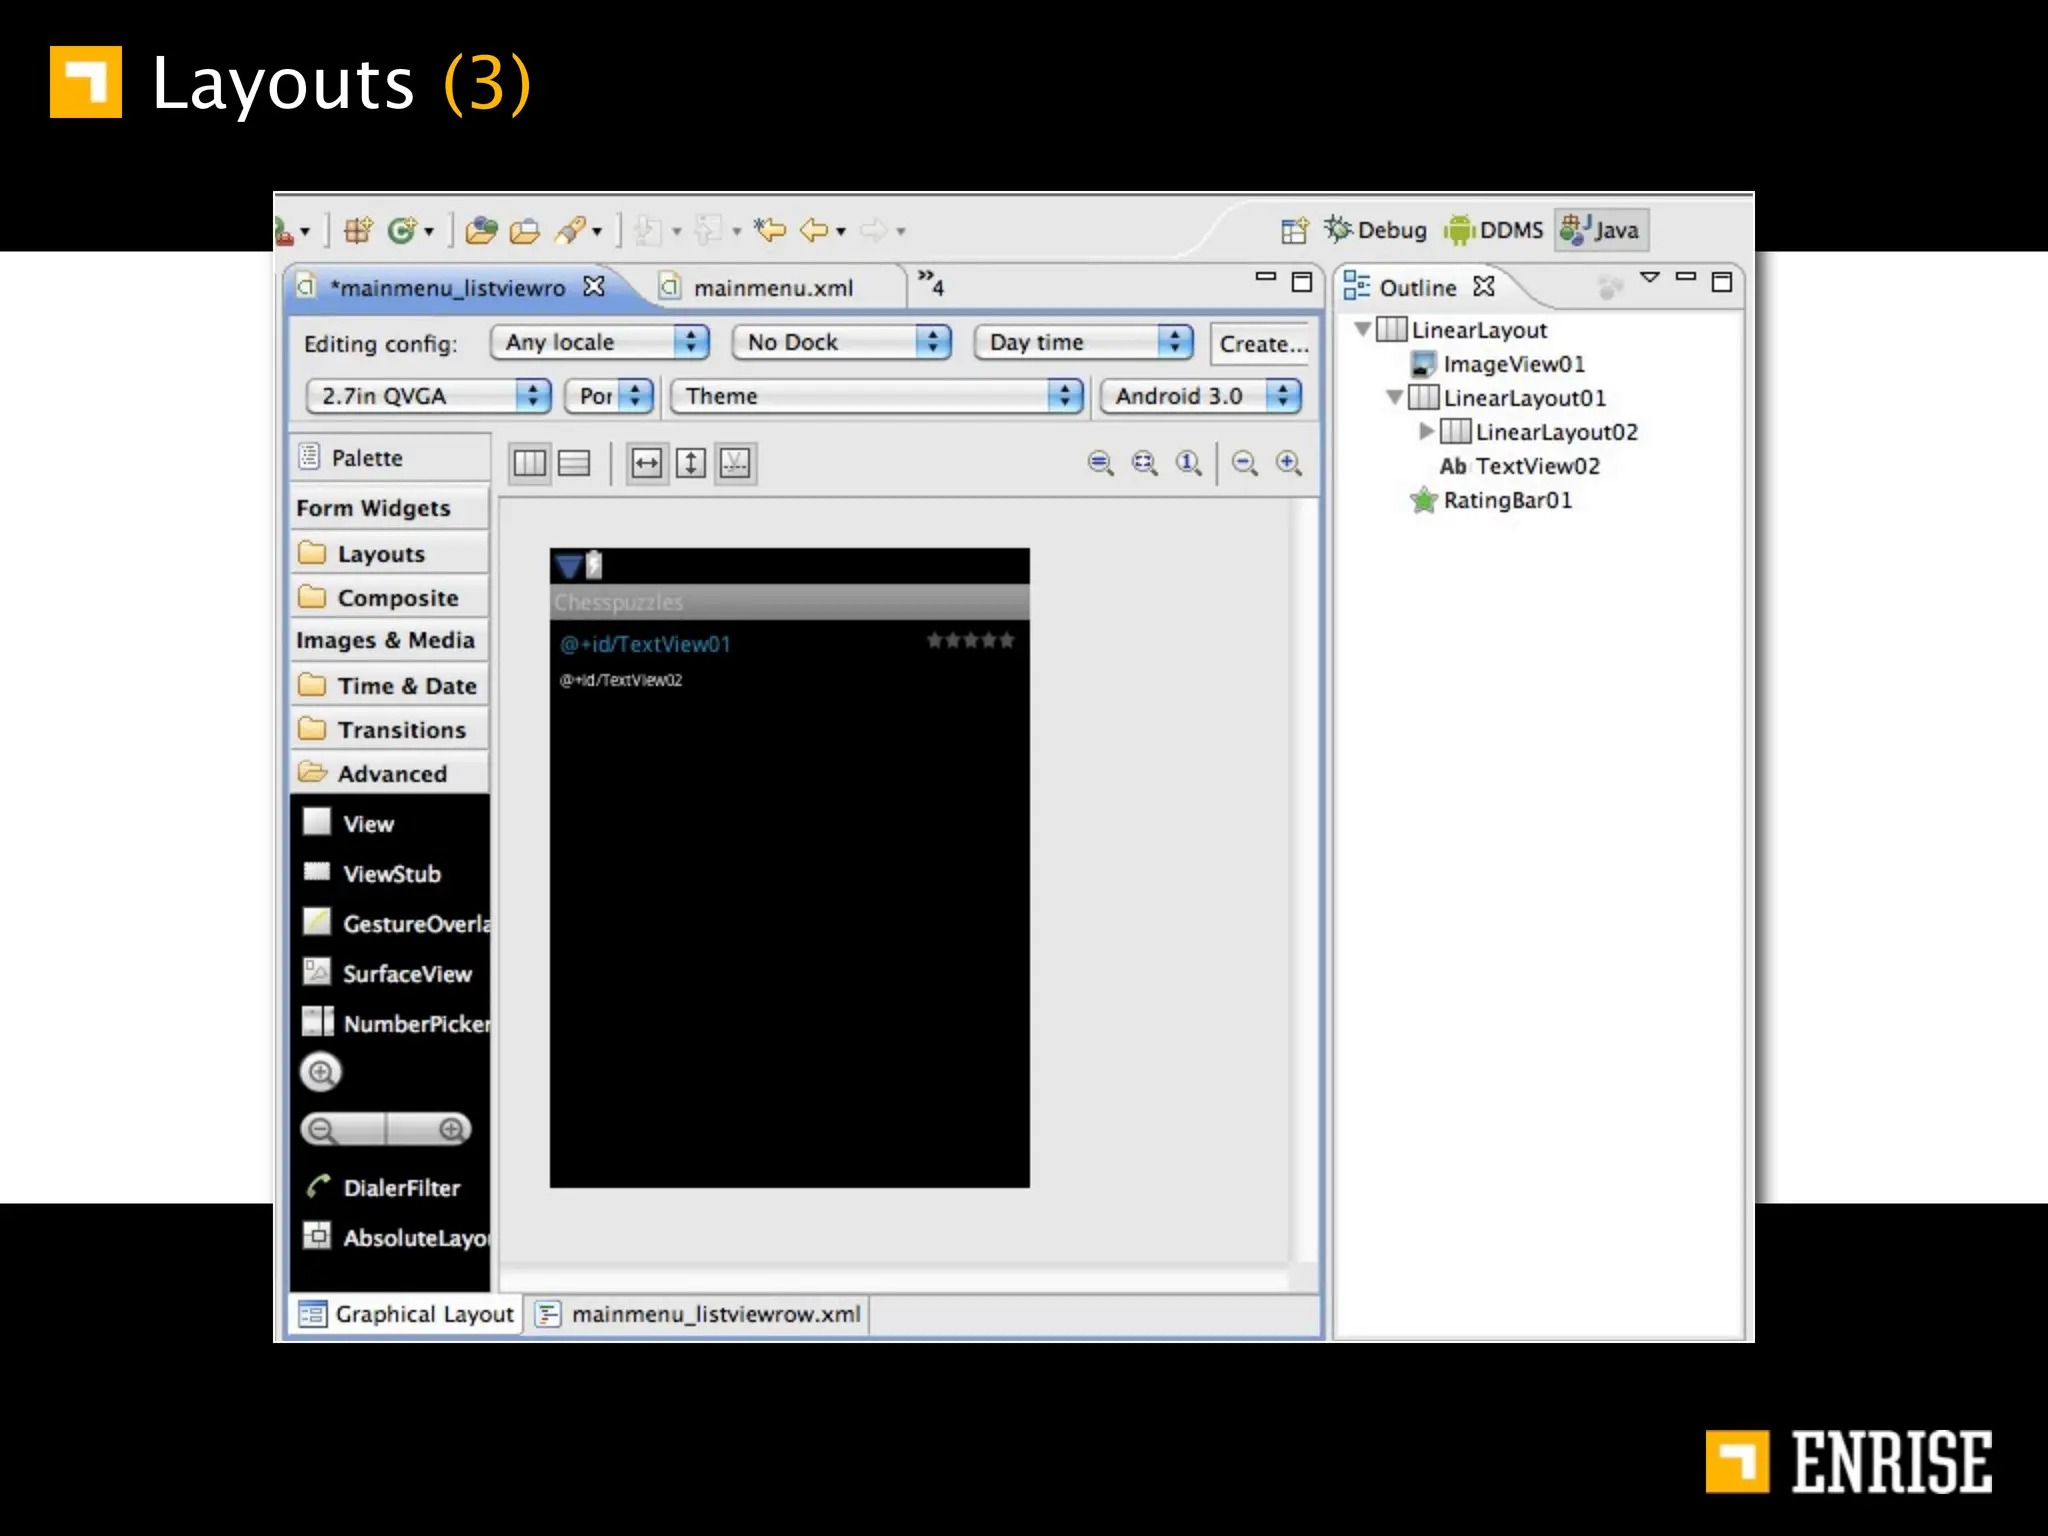Click the zoom in magnifier icon
This screenshot has height=1536, width=2048.
pyautogui.click(x=1288, y=463)
